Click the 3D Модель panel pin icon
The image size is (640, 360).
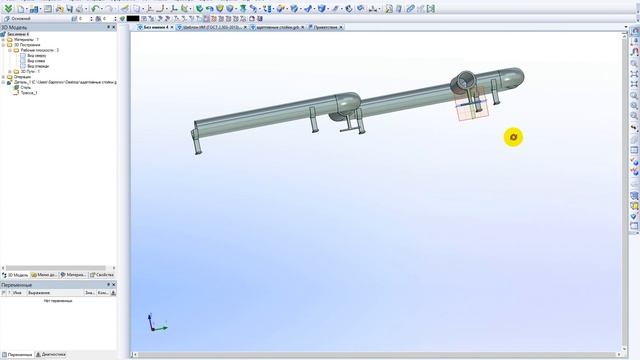[109, 27]
